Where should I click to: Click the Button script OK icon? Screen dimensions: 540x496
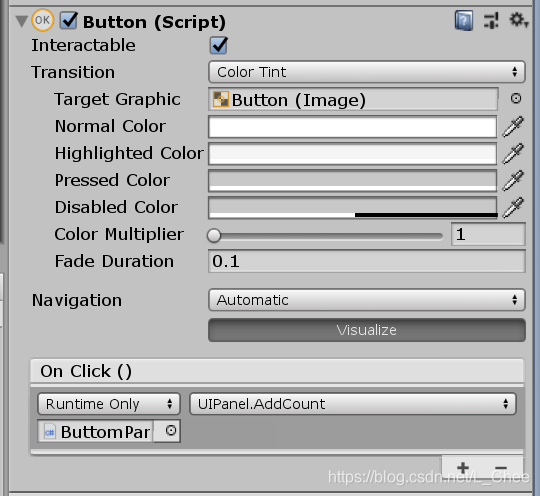point(43,20)
